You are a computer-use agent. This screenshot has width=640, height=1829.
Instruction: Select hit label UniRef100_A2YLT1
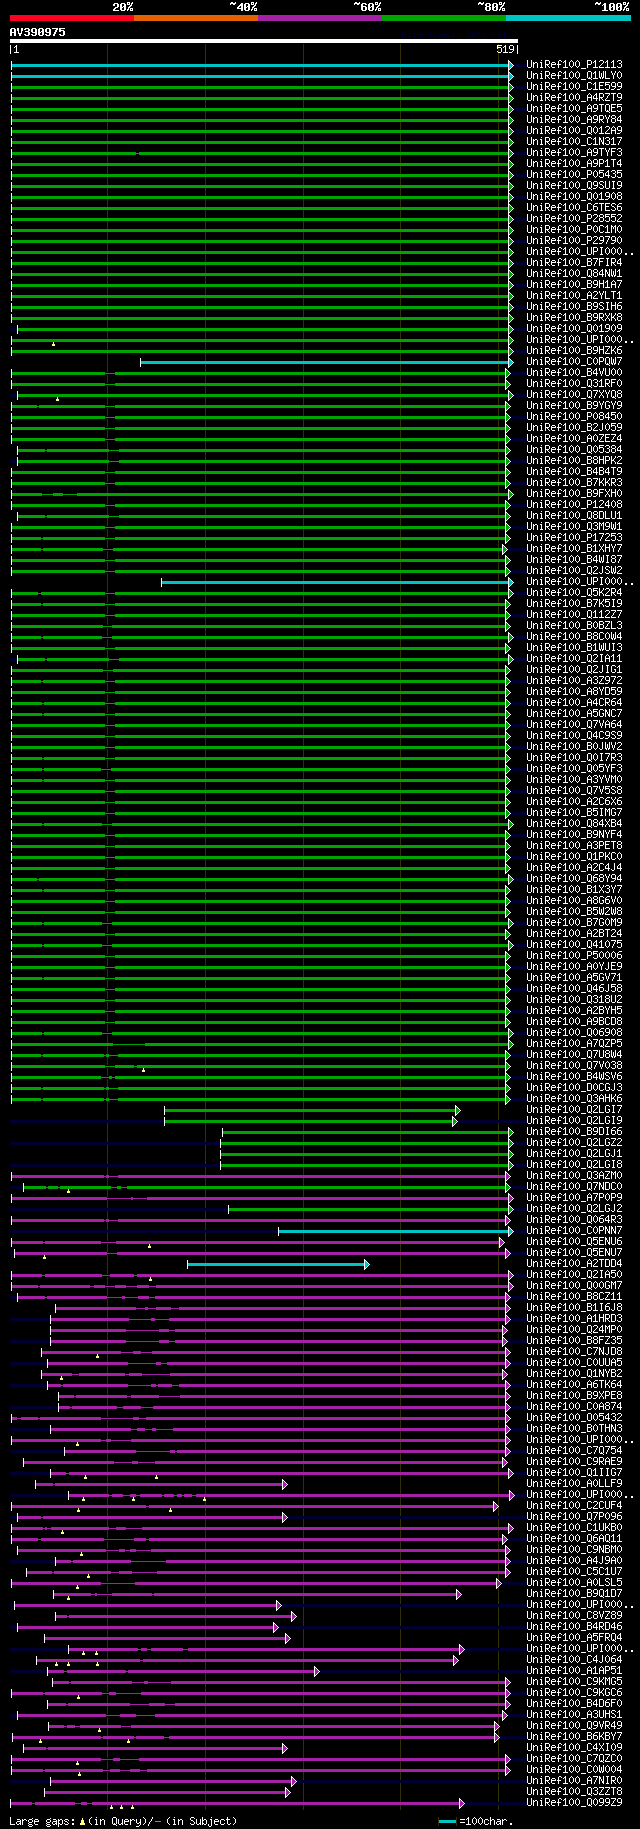tap(574, 296)
